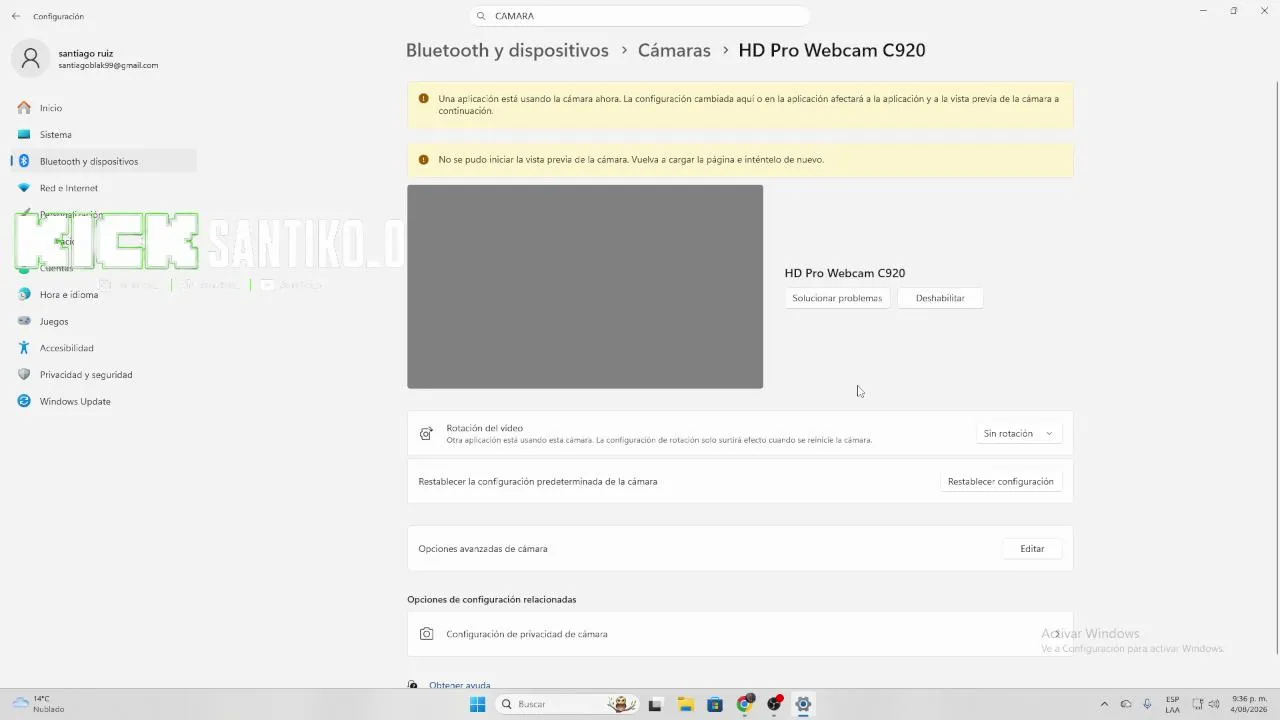This screenshot has width=1280, height=720.
Task: Open Windows Update via its sync icon
Action: pyautogui.click(x=24, y=401)
